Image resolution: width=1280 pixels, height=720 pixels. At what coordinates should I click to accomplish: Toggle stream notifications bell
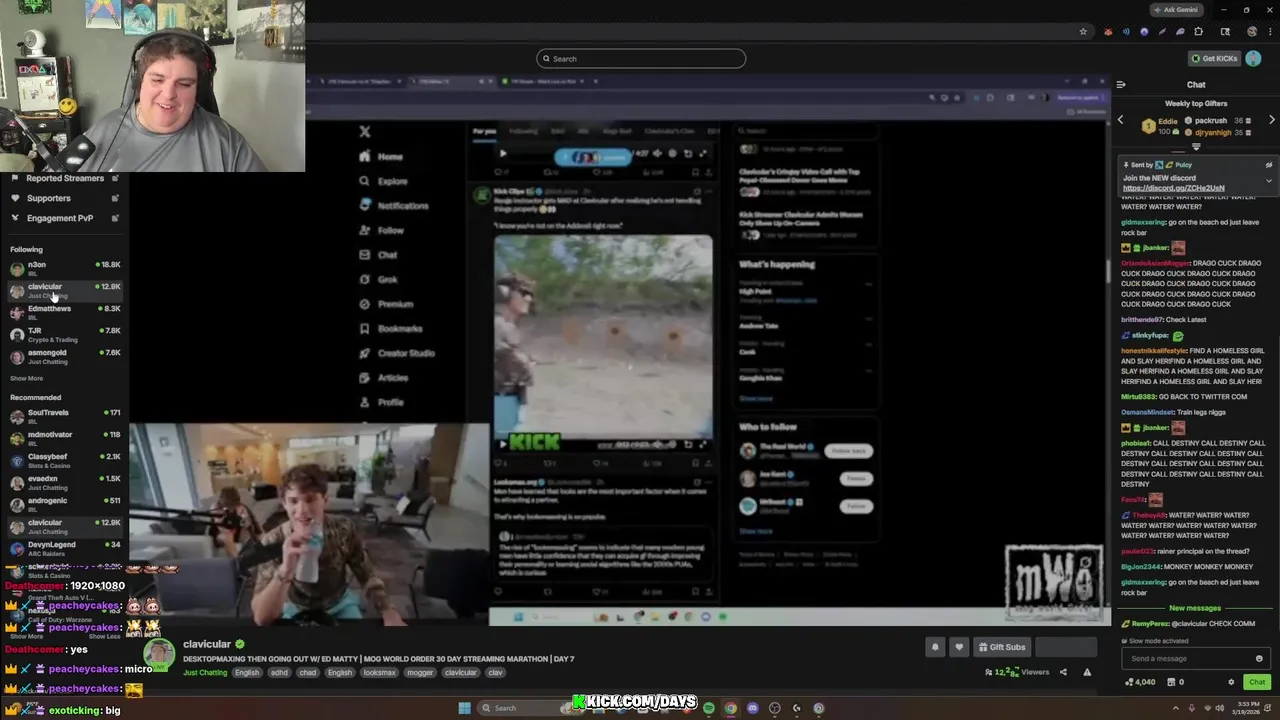935,647
